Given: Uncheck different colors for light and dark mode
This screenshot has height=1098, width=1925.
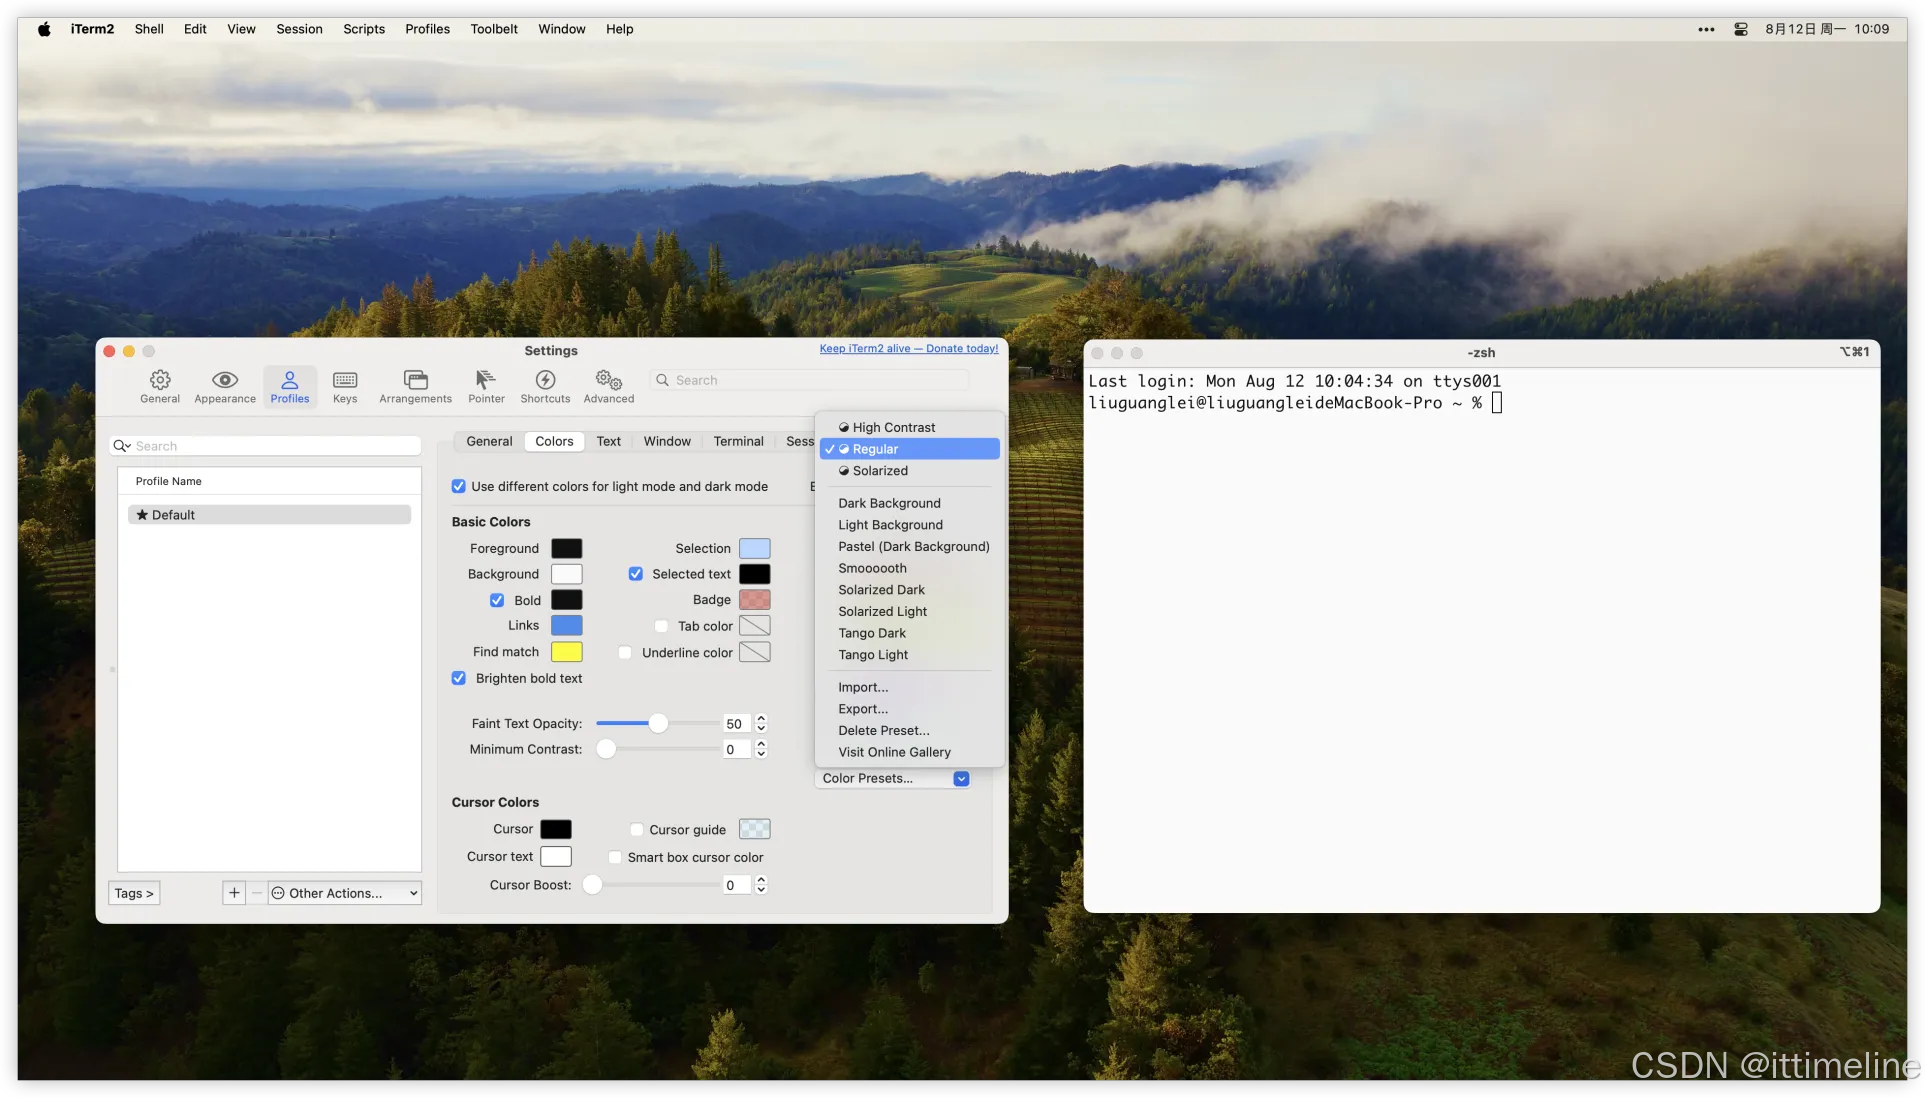Looking at the screenshot, I should (459, 487).
